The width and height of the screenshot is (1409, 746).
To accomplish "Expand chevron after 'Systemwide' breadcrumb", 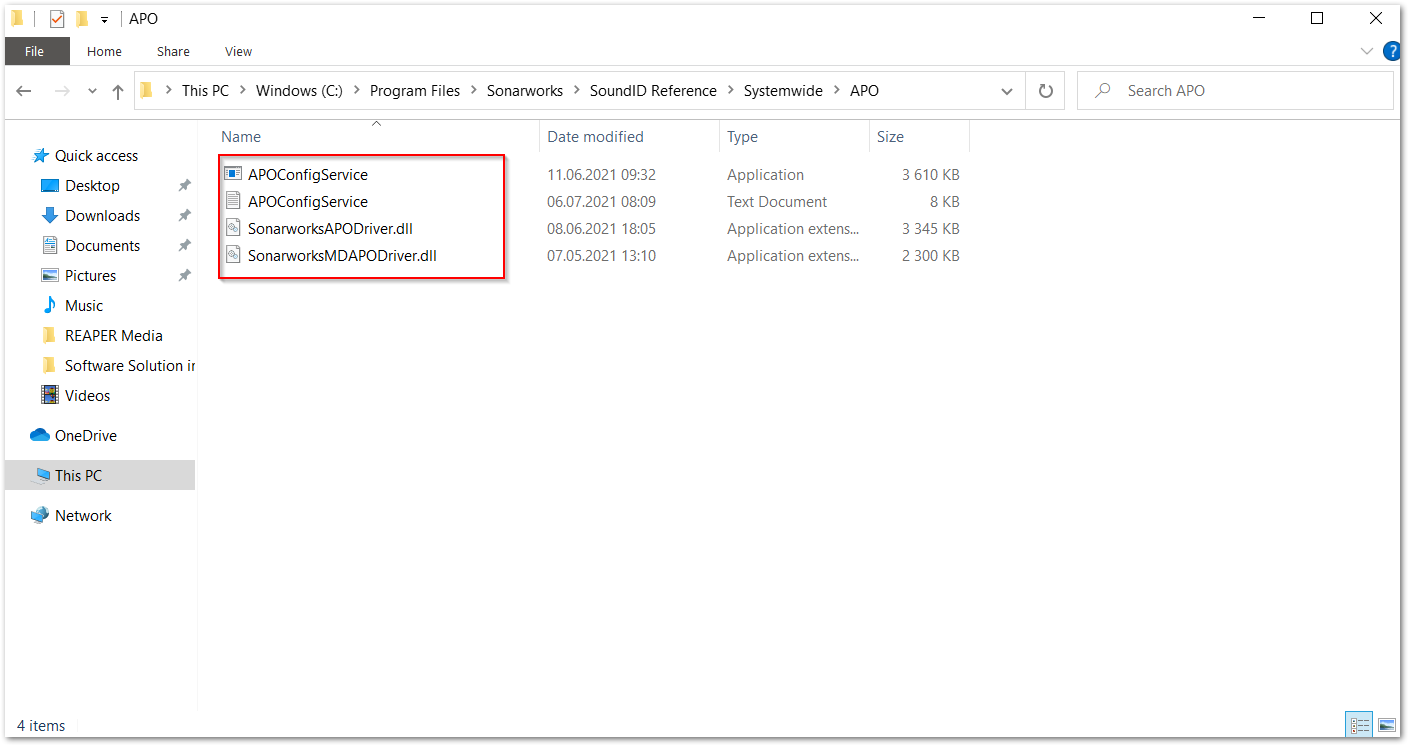I will pyautogui.click(x=836, y=91).
